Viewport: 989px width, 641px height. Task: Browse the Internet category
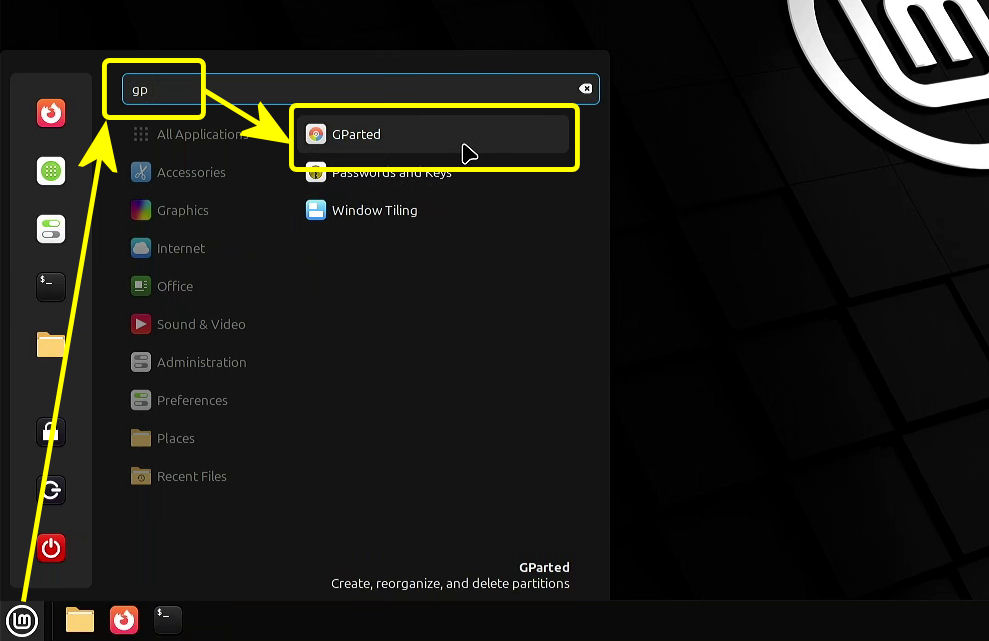click(180, 248)
